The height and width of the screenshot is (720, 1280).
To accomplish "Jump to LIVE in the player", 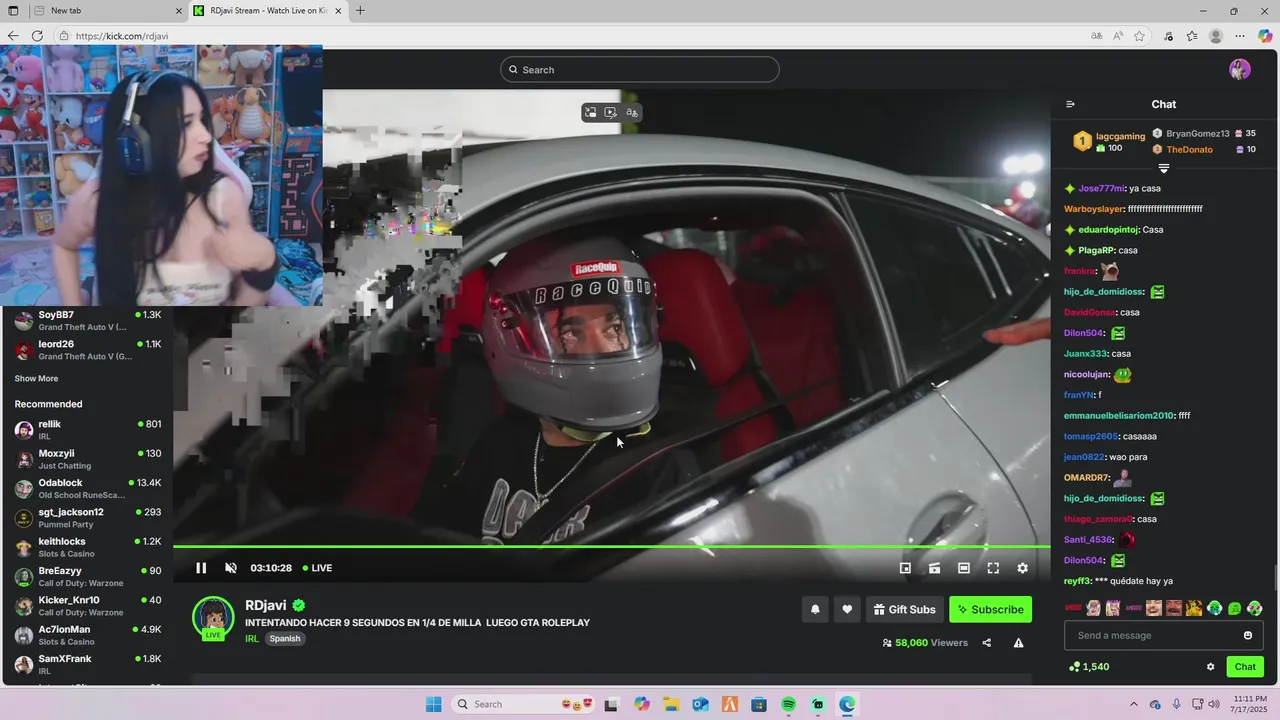I will point(318,568).
